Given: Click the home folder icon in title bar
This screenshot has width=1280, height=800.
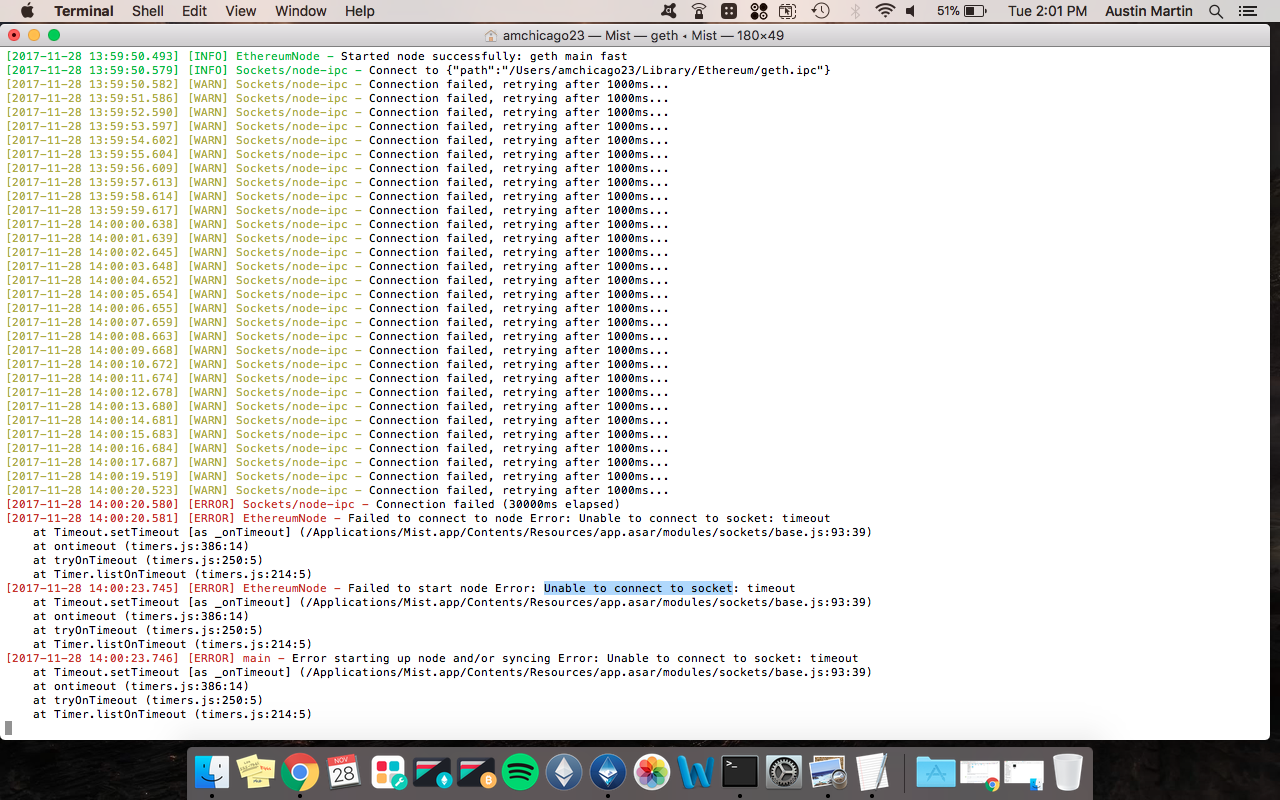Looking at the screenshot, I should click(x=491, y=35).
